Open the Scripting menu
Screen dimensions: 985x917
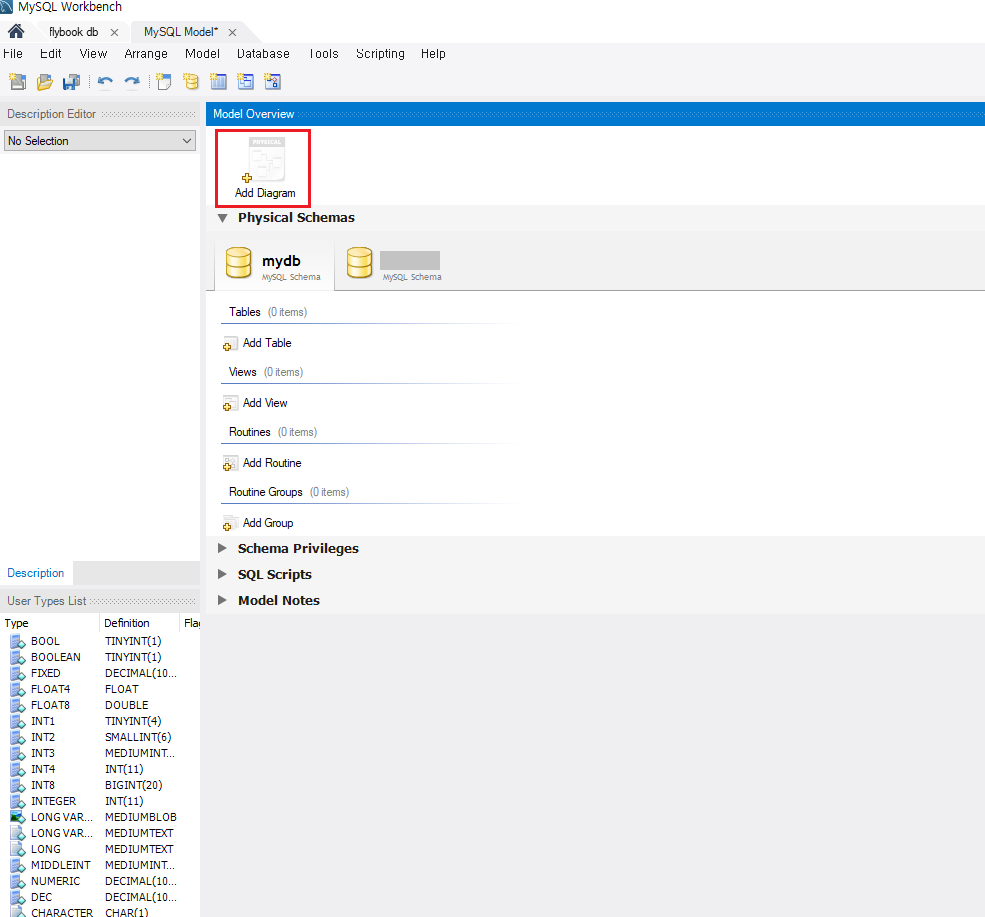tap(380, 53)
